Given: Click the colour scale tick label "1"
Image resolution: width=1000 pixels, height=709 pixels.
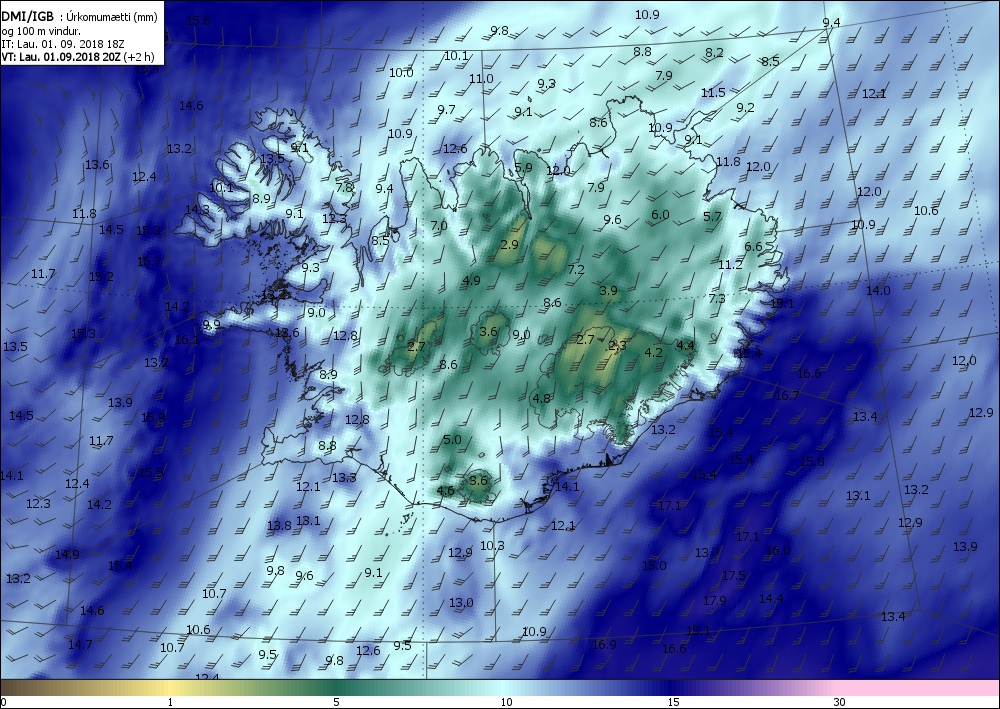Looking at the screenshot, I should pos(170,702).
